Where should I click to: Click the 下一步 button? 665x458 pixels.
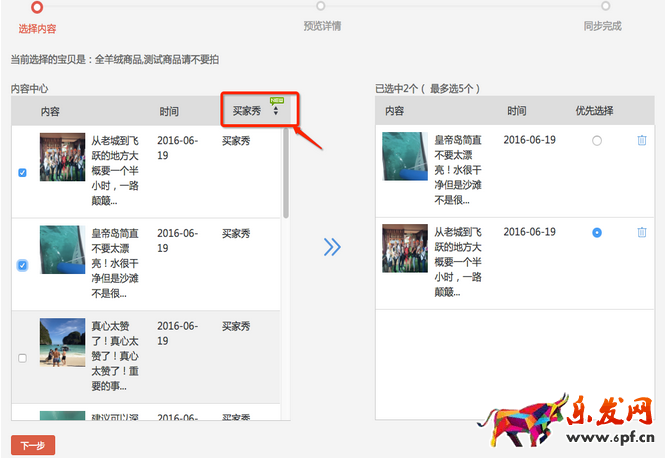[x=33, y=445]
